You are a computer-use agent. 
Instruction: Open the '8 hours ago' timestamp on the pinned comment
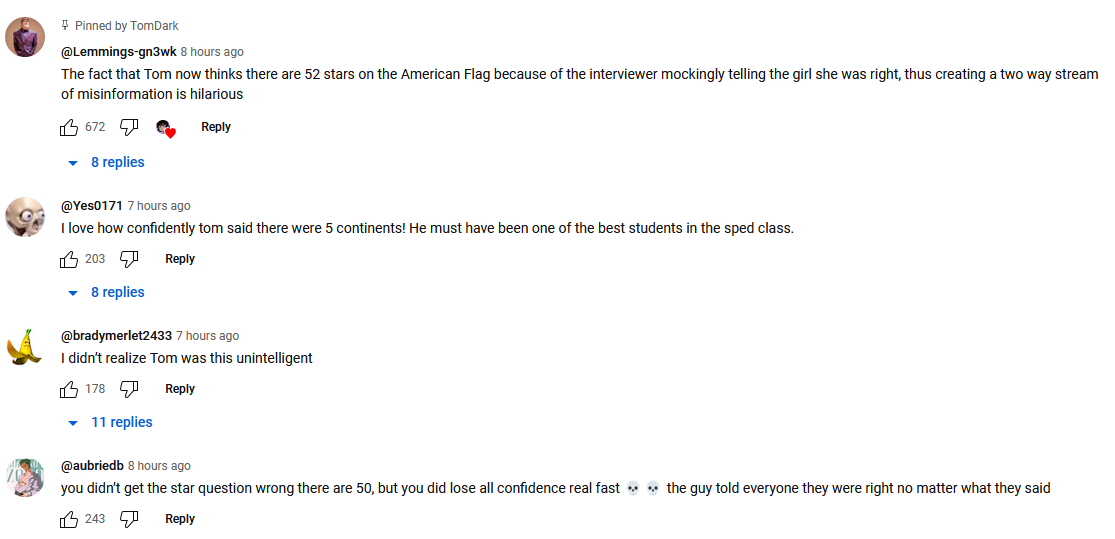212,52
